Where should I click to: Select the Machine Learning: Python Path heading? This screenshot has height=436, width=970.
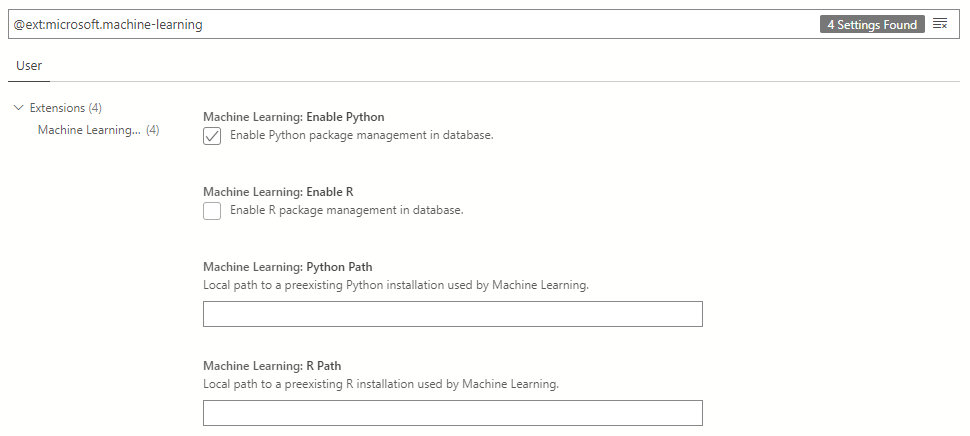point(287,267)
